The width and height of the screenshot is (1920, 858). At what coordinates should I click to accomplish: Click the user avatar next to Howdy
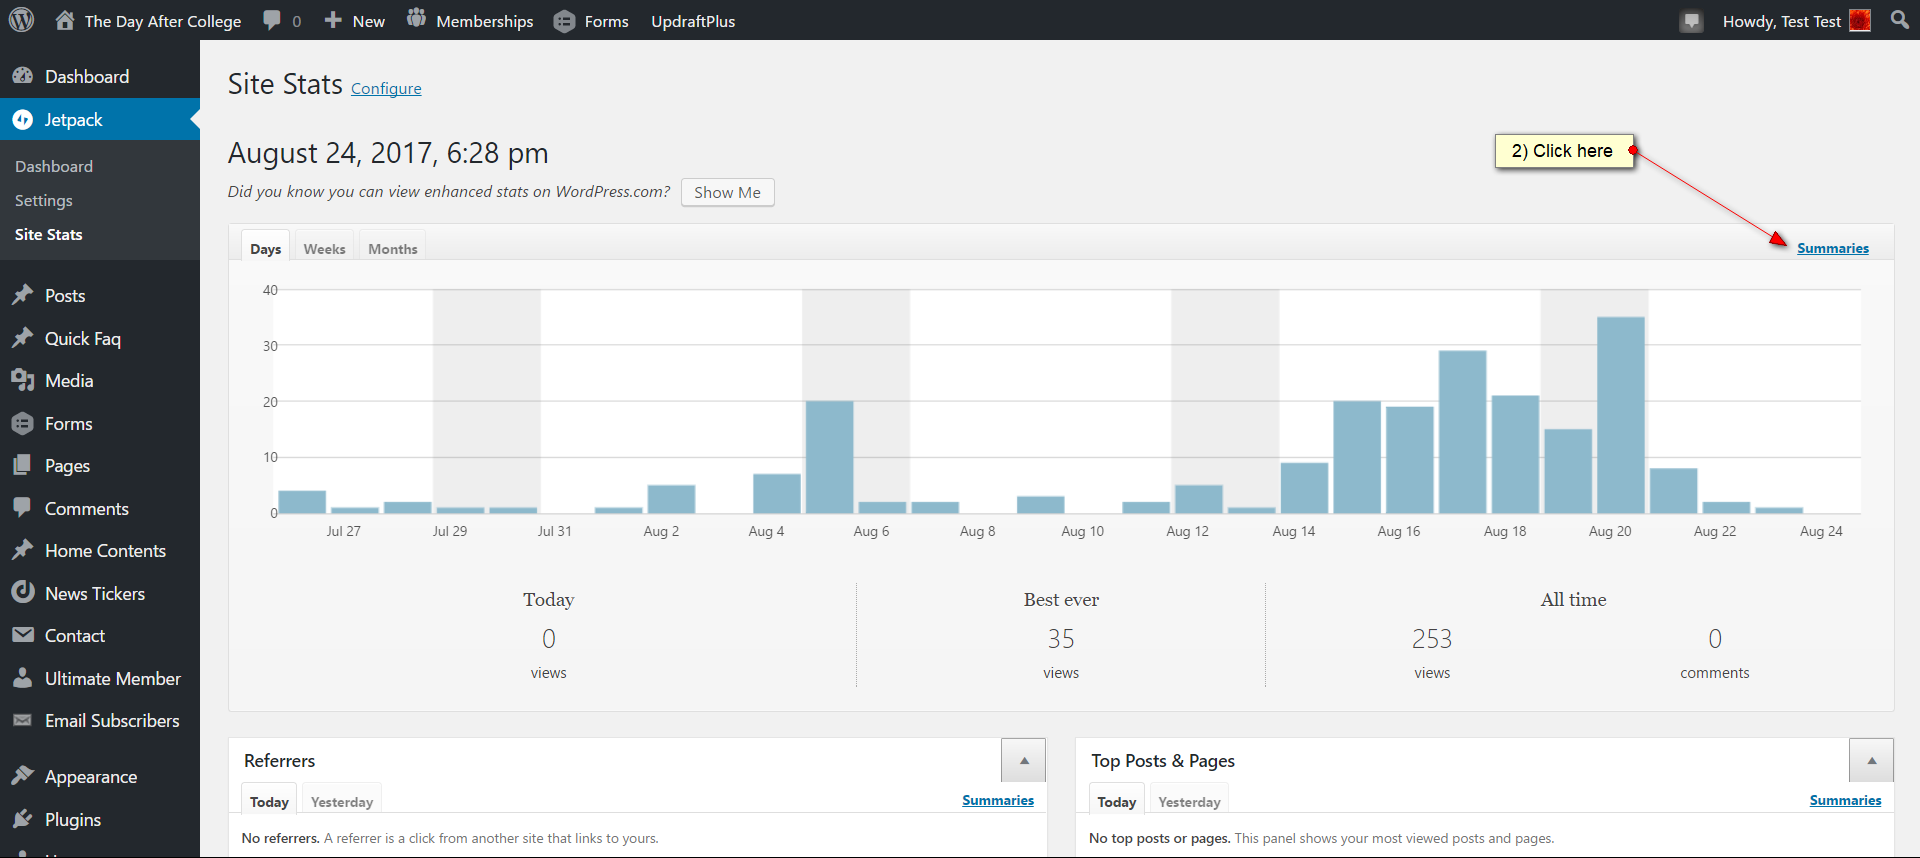coord(1860,21)
